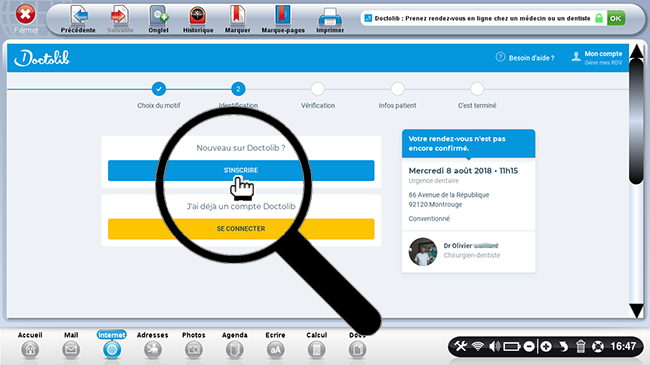Screen dimensions: 650x365
Task: Select the Infos patient step circle
Action: pyautogui.click(x=397, y=89)
